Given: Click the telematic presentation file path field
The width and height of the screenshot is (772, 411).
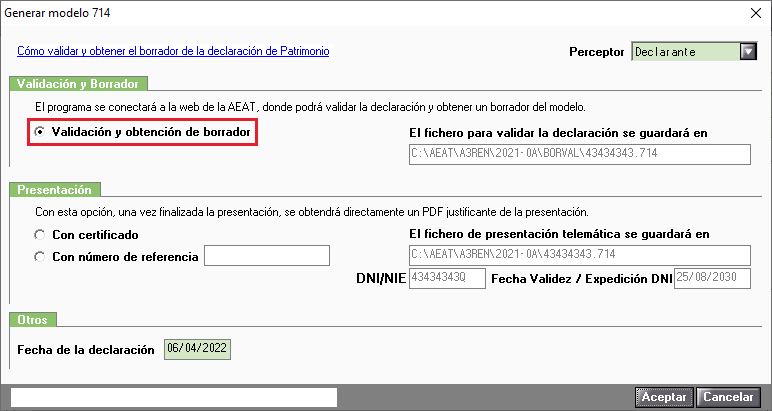Looking at the screenshot, I should pyautogui.click(x=579, y=255).
